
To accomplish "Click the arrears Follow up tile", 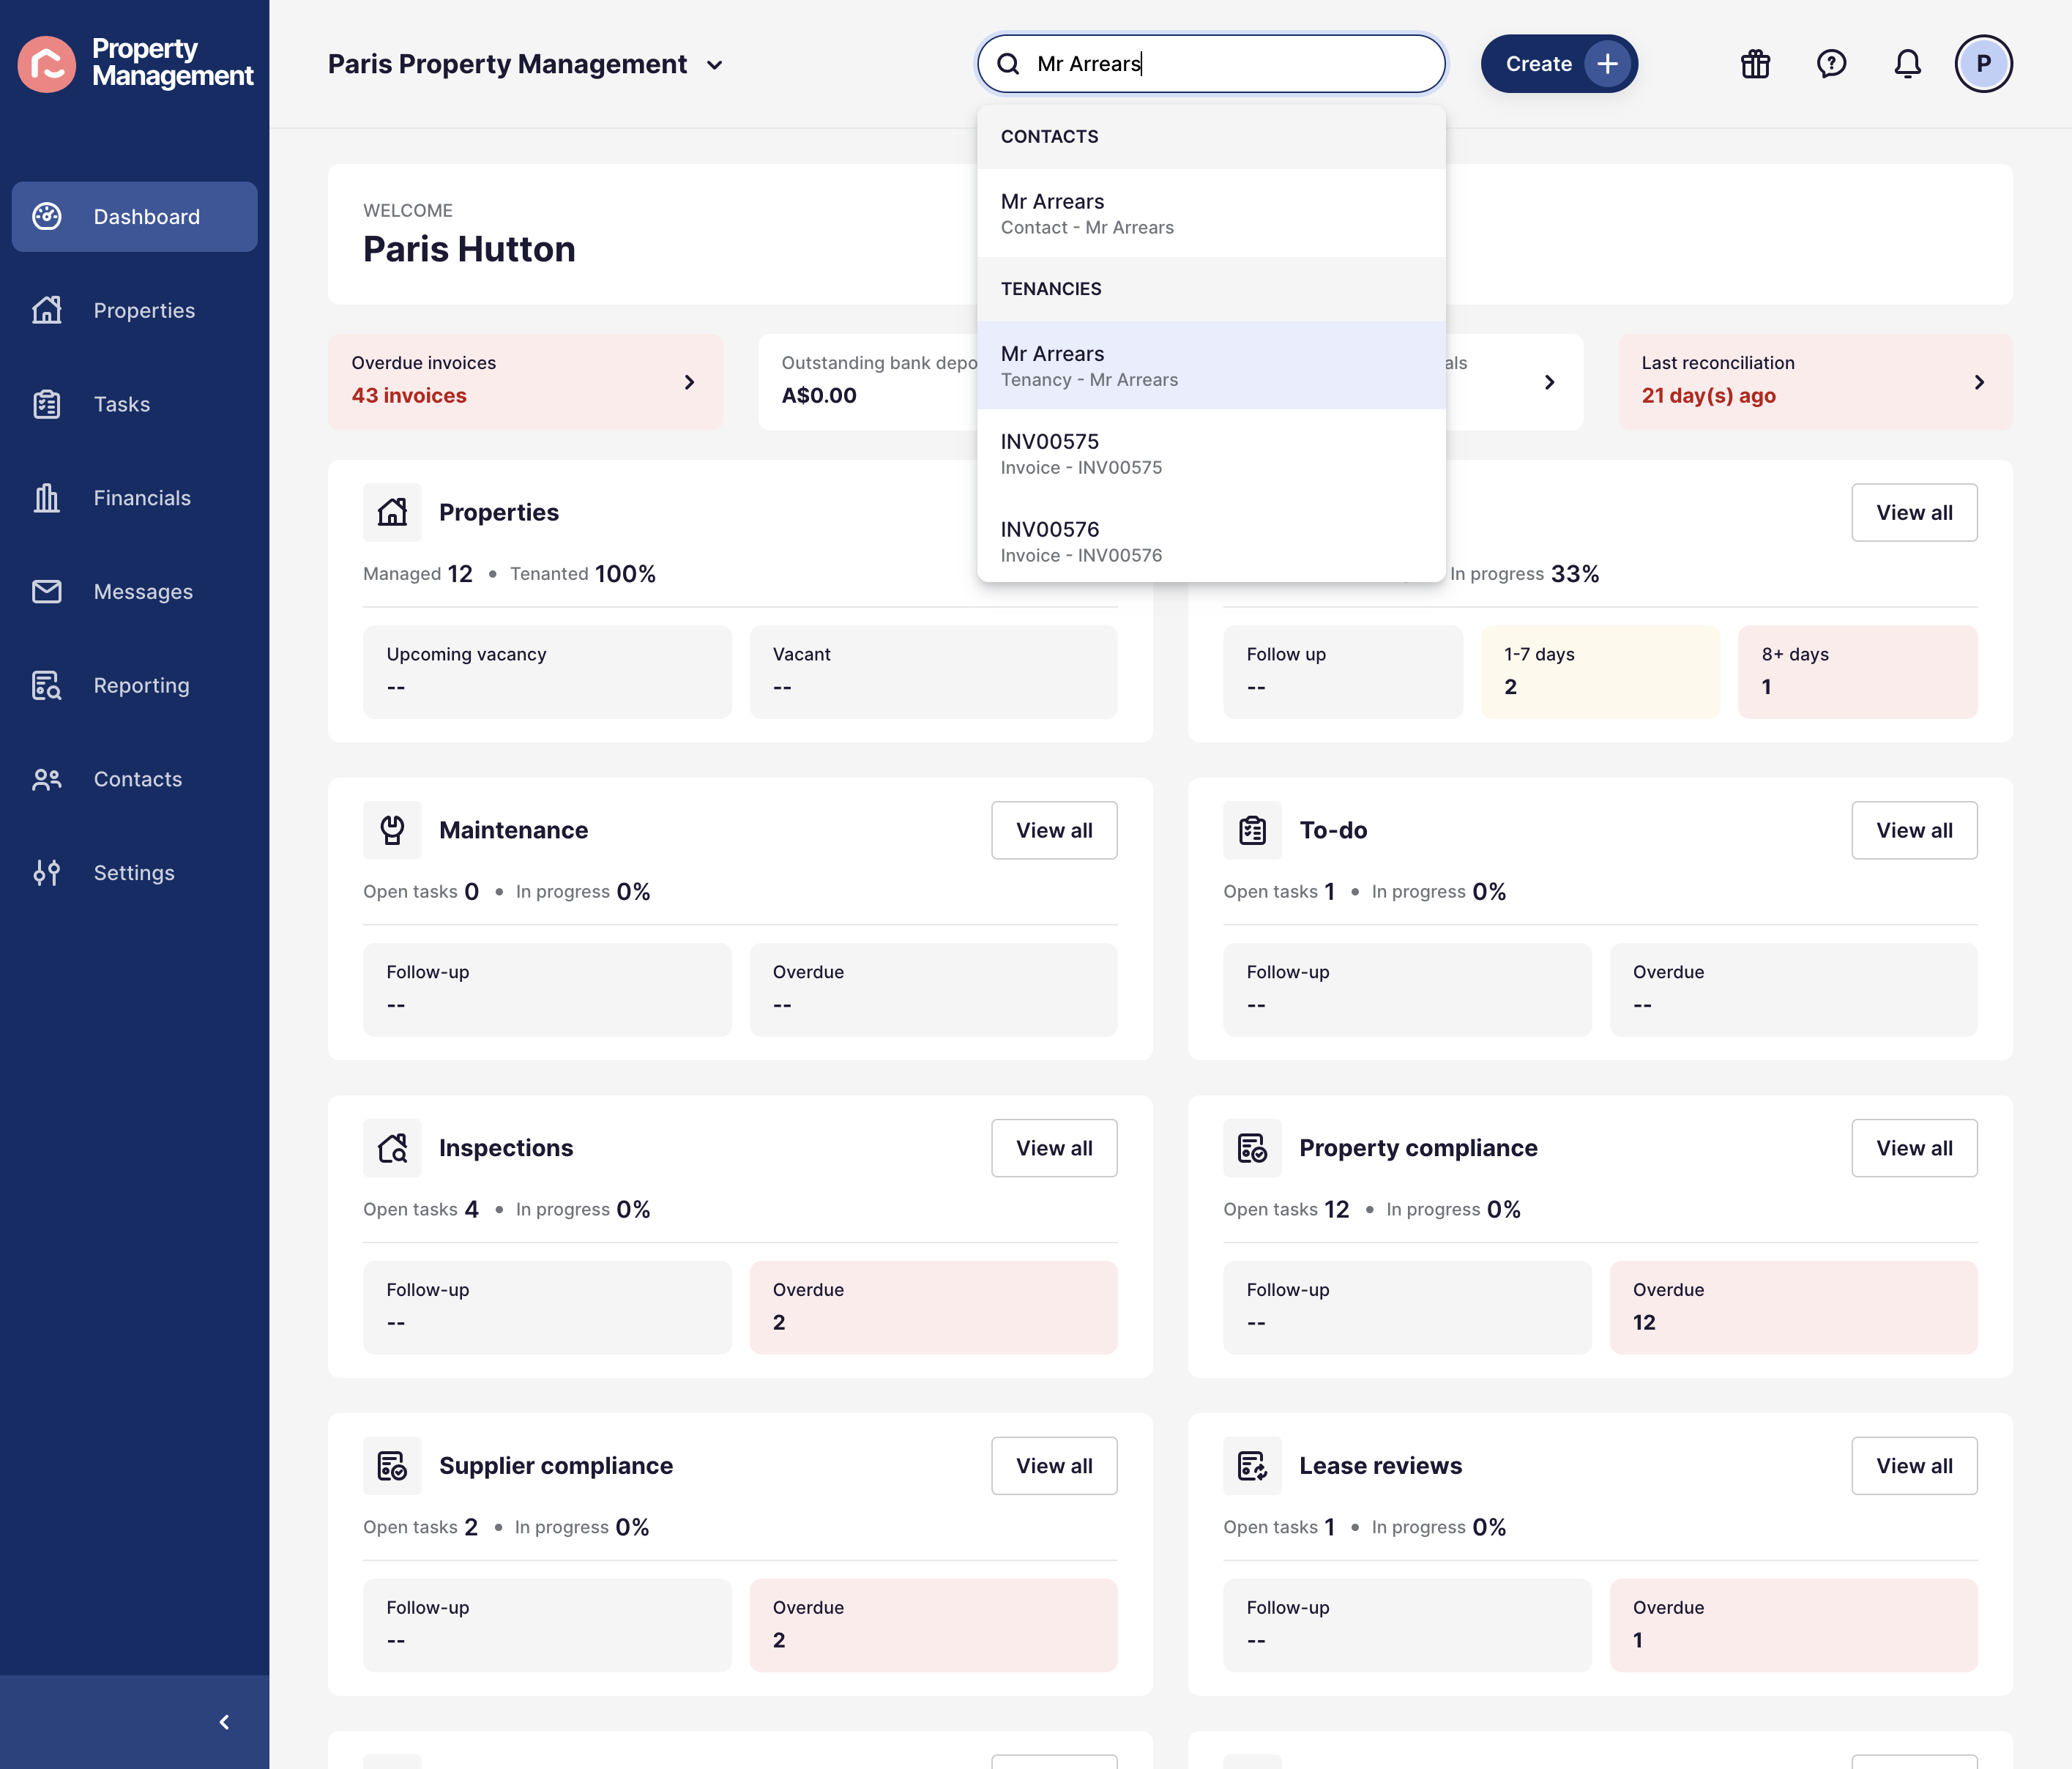I will click(x=1342, y=671).
